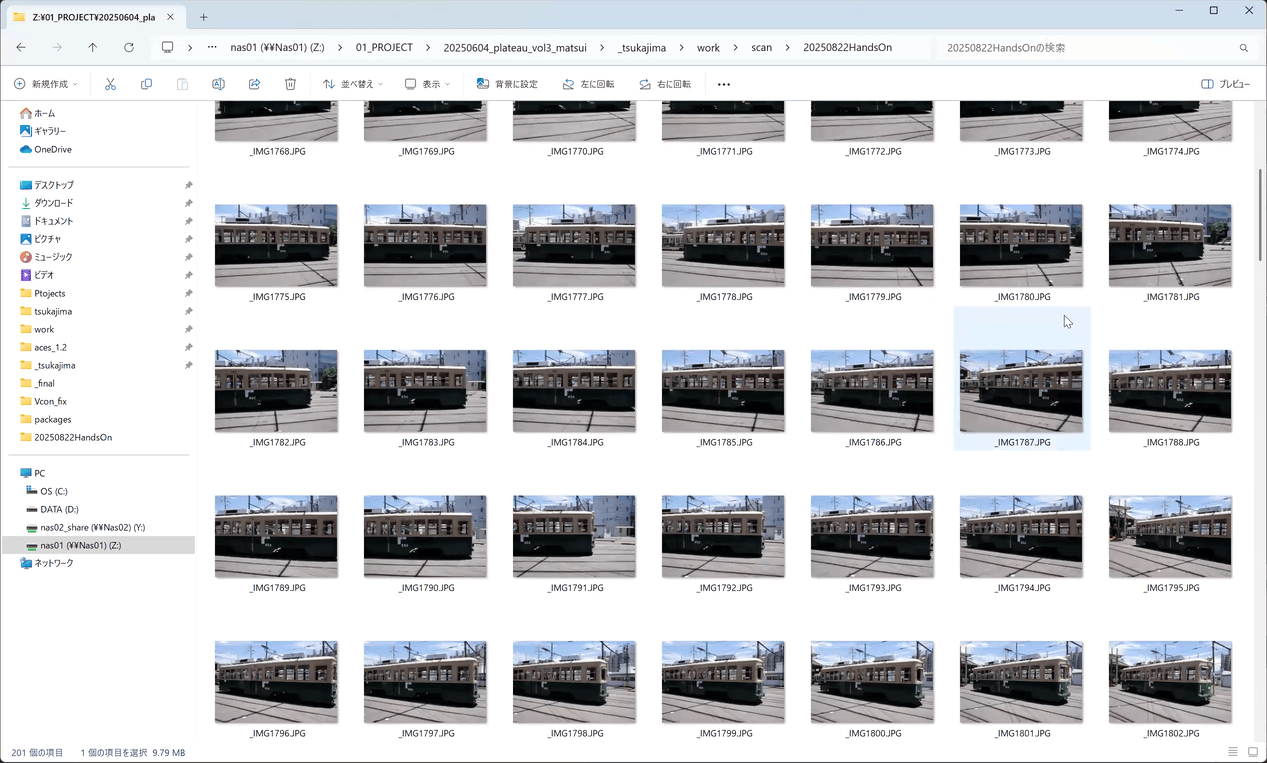Viewport: 1267px width, 763px height.
Task: Refresh the current folder view
Action: tap(129, 47)
